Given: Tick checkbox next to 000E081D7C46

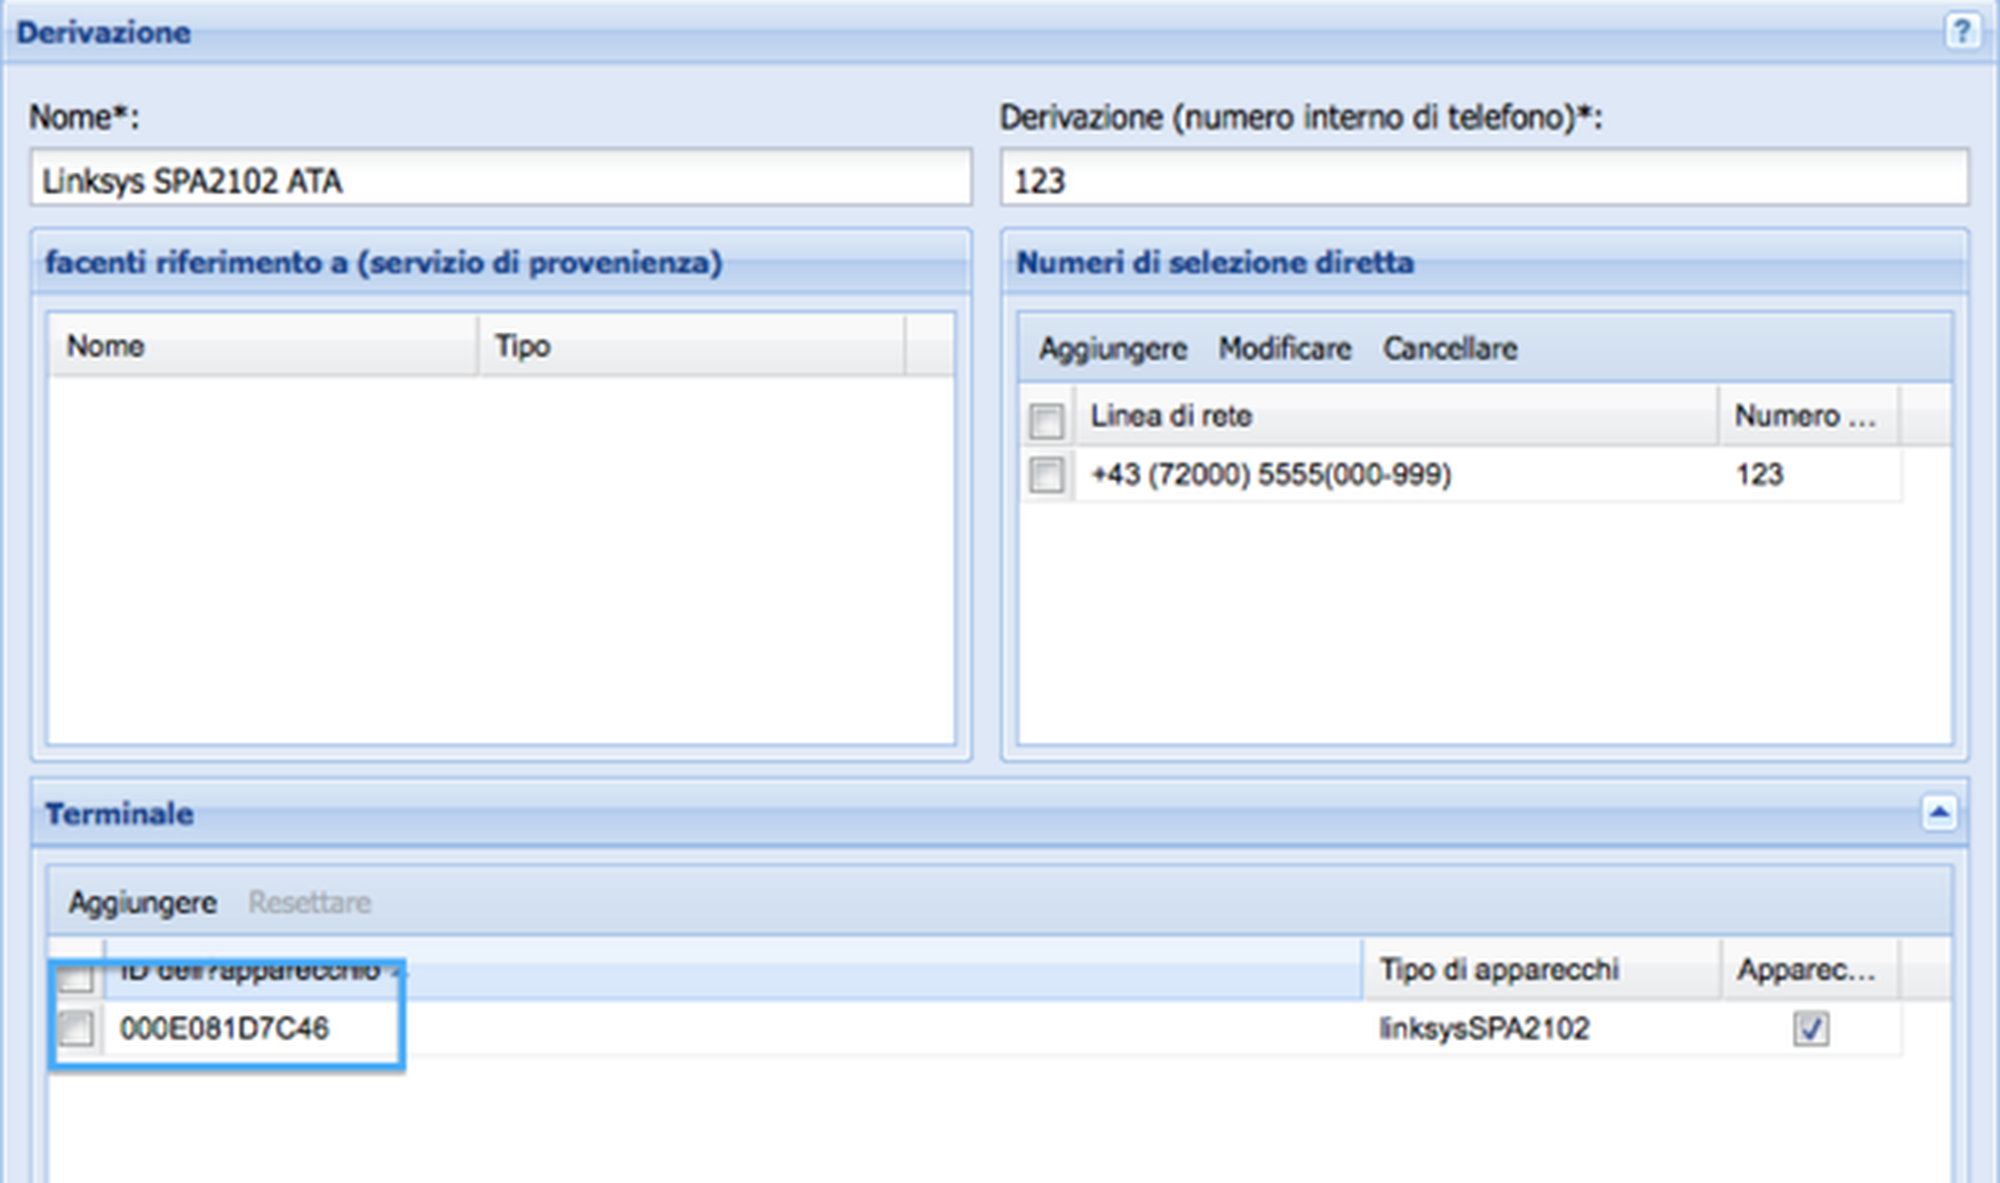Looking at the screenshot, I should click(77, 1028).
